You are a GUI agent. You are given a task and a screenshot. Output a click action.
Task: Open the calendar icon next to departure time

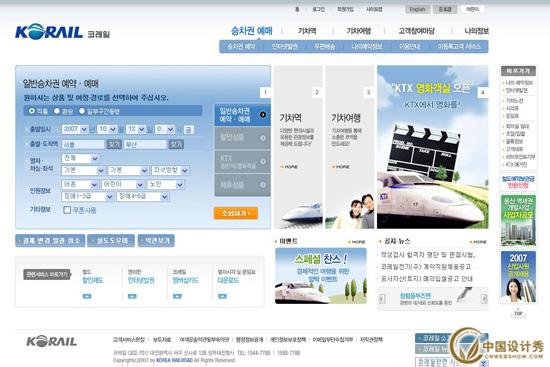tap(188, 130)
